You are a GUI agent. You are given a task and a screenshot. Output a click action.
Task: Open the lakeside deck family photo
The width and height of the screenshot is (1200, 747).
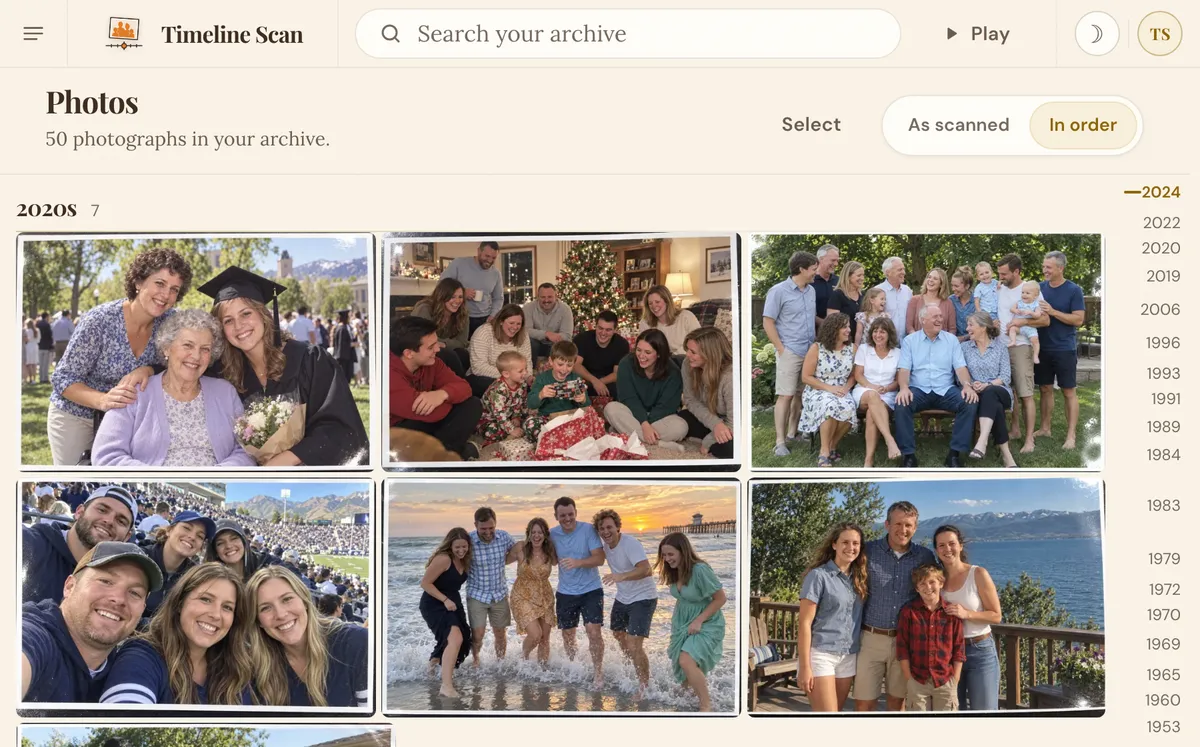(926, 597)
